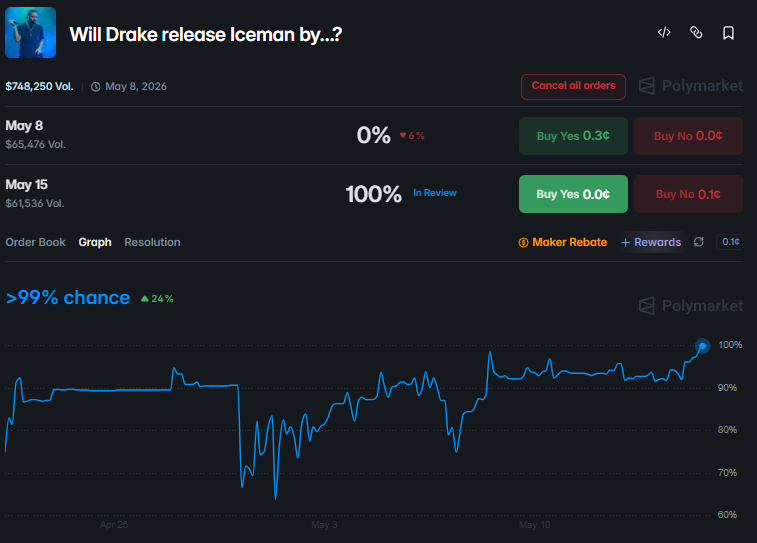Click the $65,476 Vol. figure
757x543 pixels.
pyautogui.click(x=36, y=144)
